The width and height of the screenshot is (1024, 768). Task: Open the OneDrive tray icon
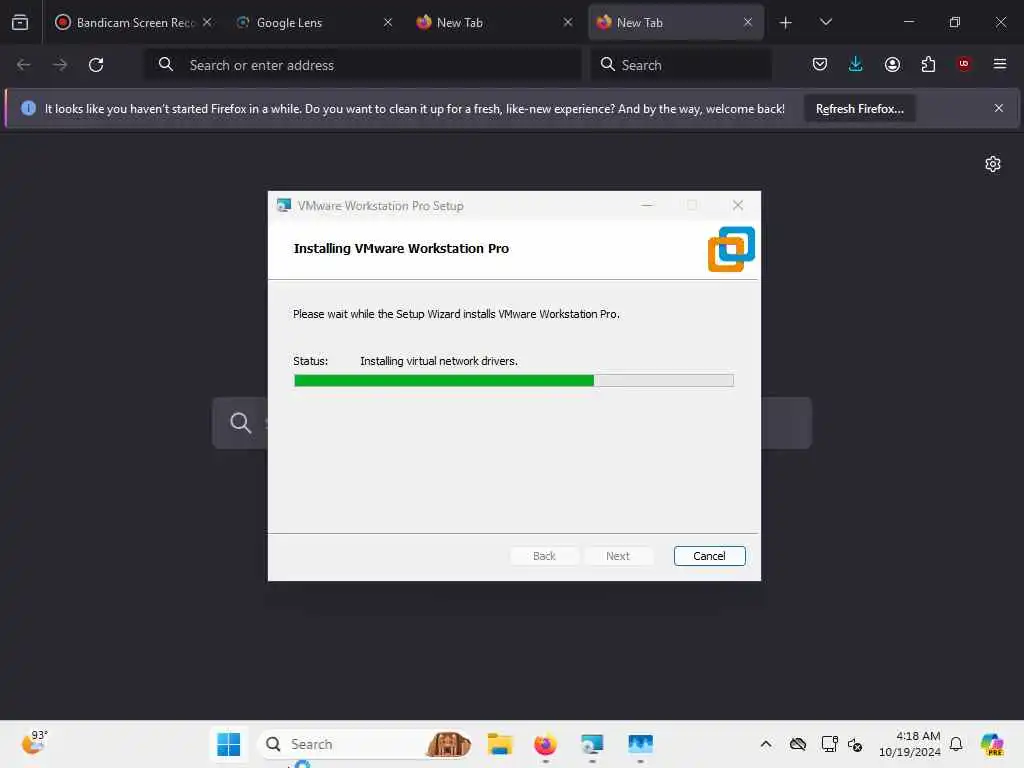[798, 744]
